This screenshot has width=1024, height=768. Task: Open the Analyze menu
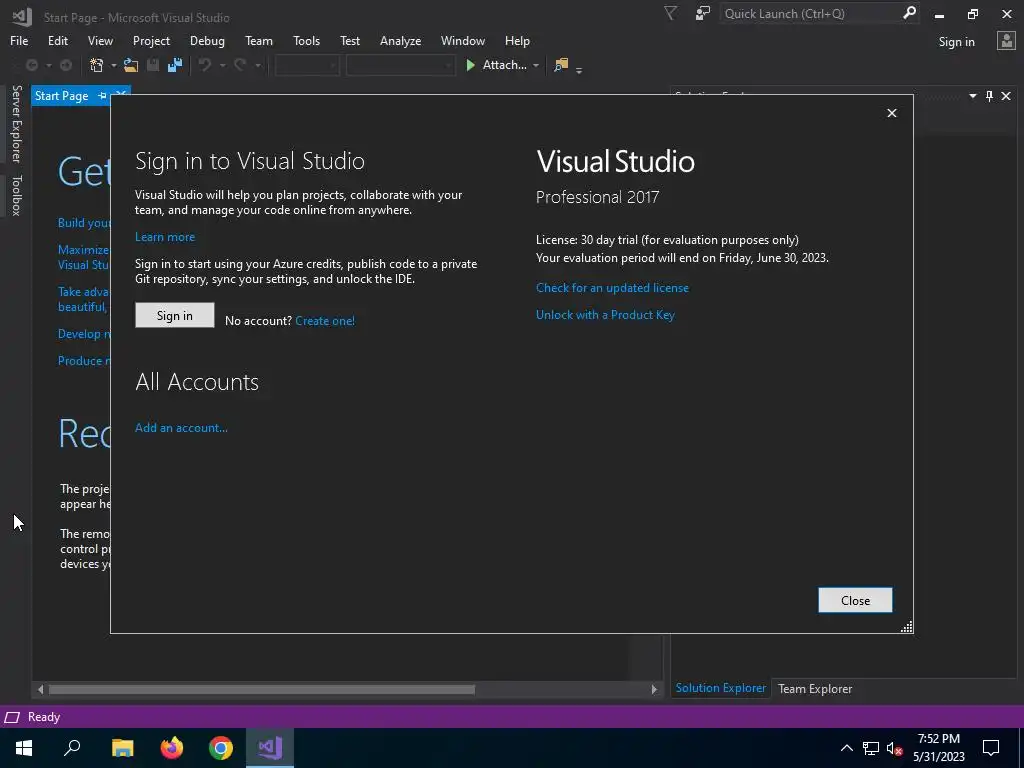400,40
